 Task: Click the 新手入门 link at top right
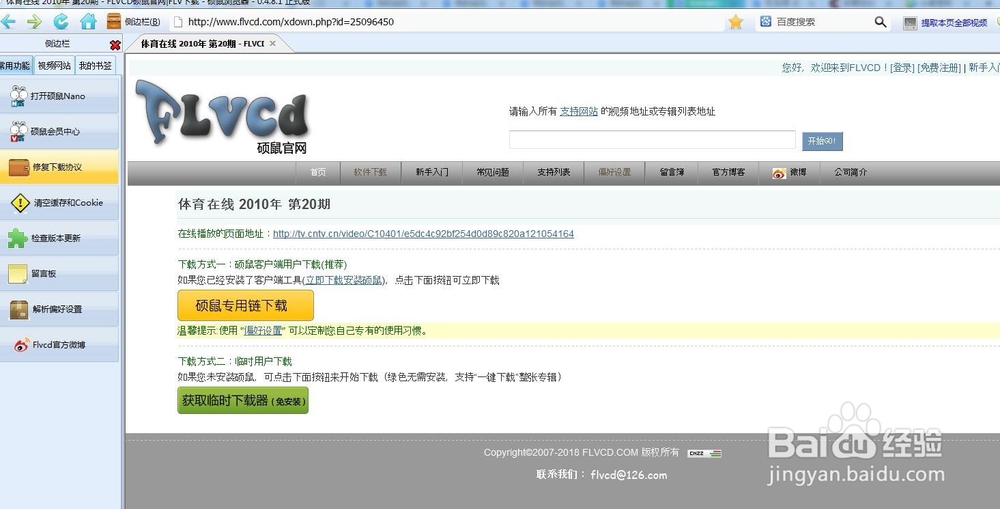tap(984, 68)
